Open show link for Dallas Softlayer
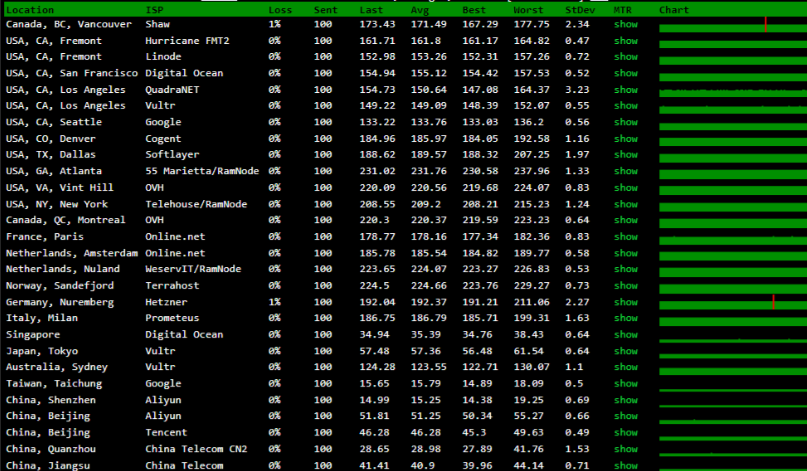 pos(625,154)
